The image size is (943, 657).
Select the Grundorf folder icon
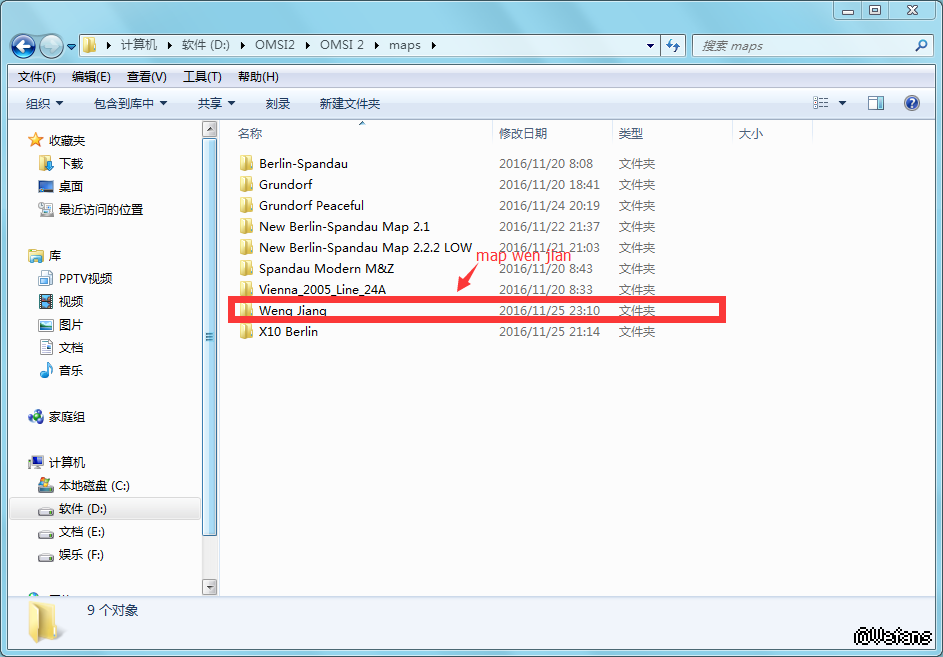[246, 184]
